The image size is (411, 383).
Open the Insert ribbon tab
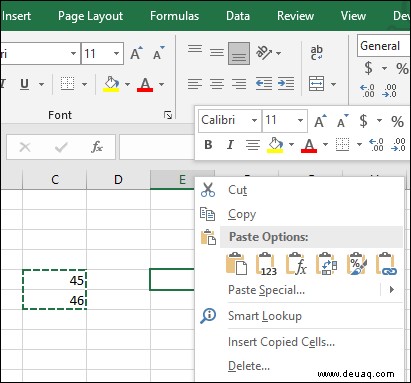pos(16,16)
